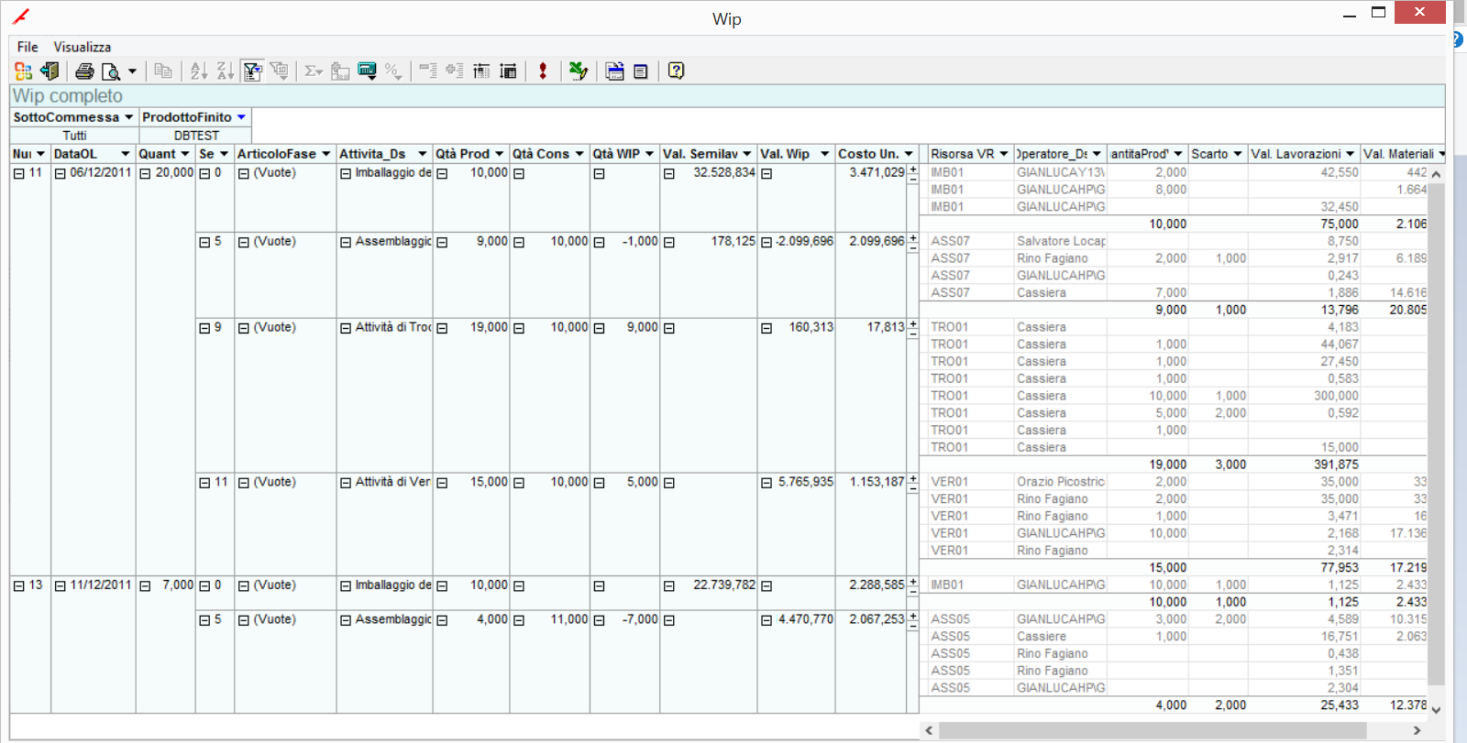Click the Show As percent icon
Image resolution: width=1467 pixels, height=743 pixels.
[x=393, y=71]
